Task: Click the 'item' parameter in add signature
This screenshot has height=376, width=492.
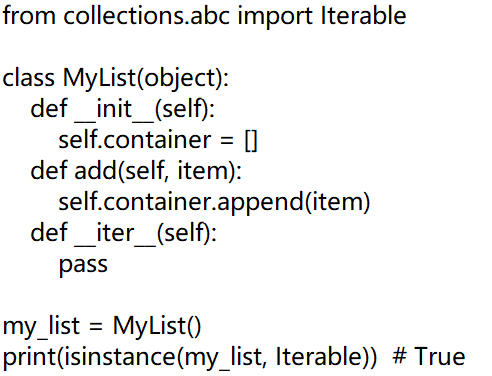Action: [x=203, y=171]
